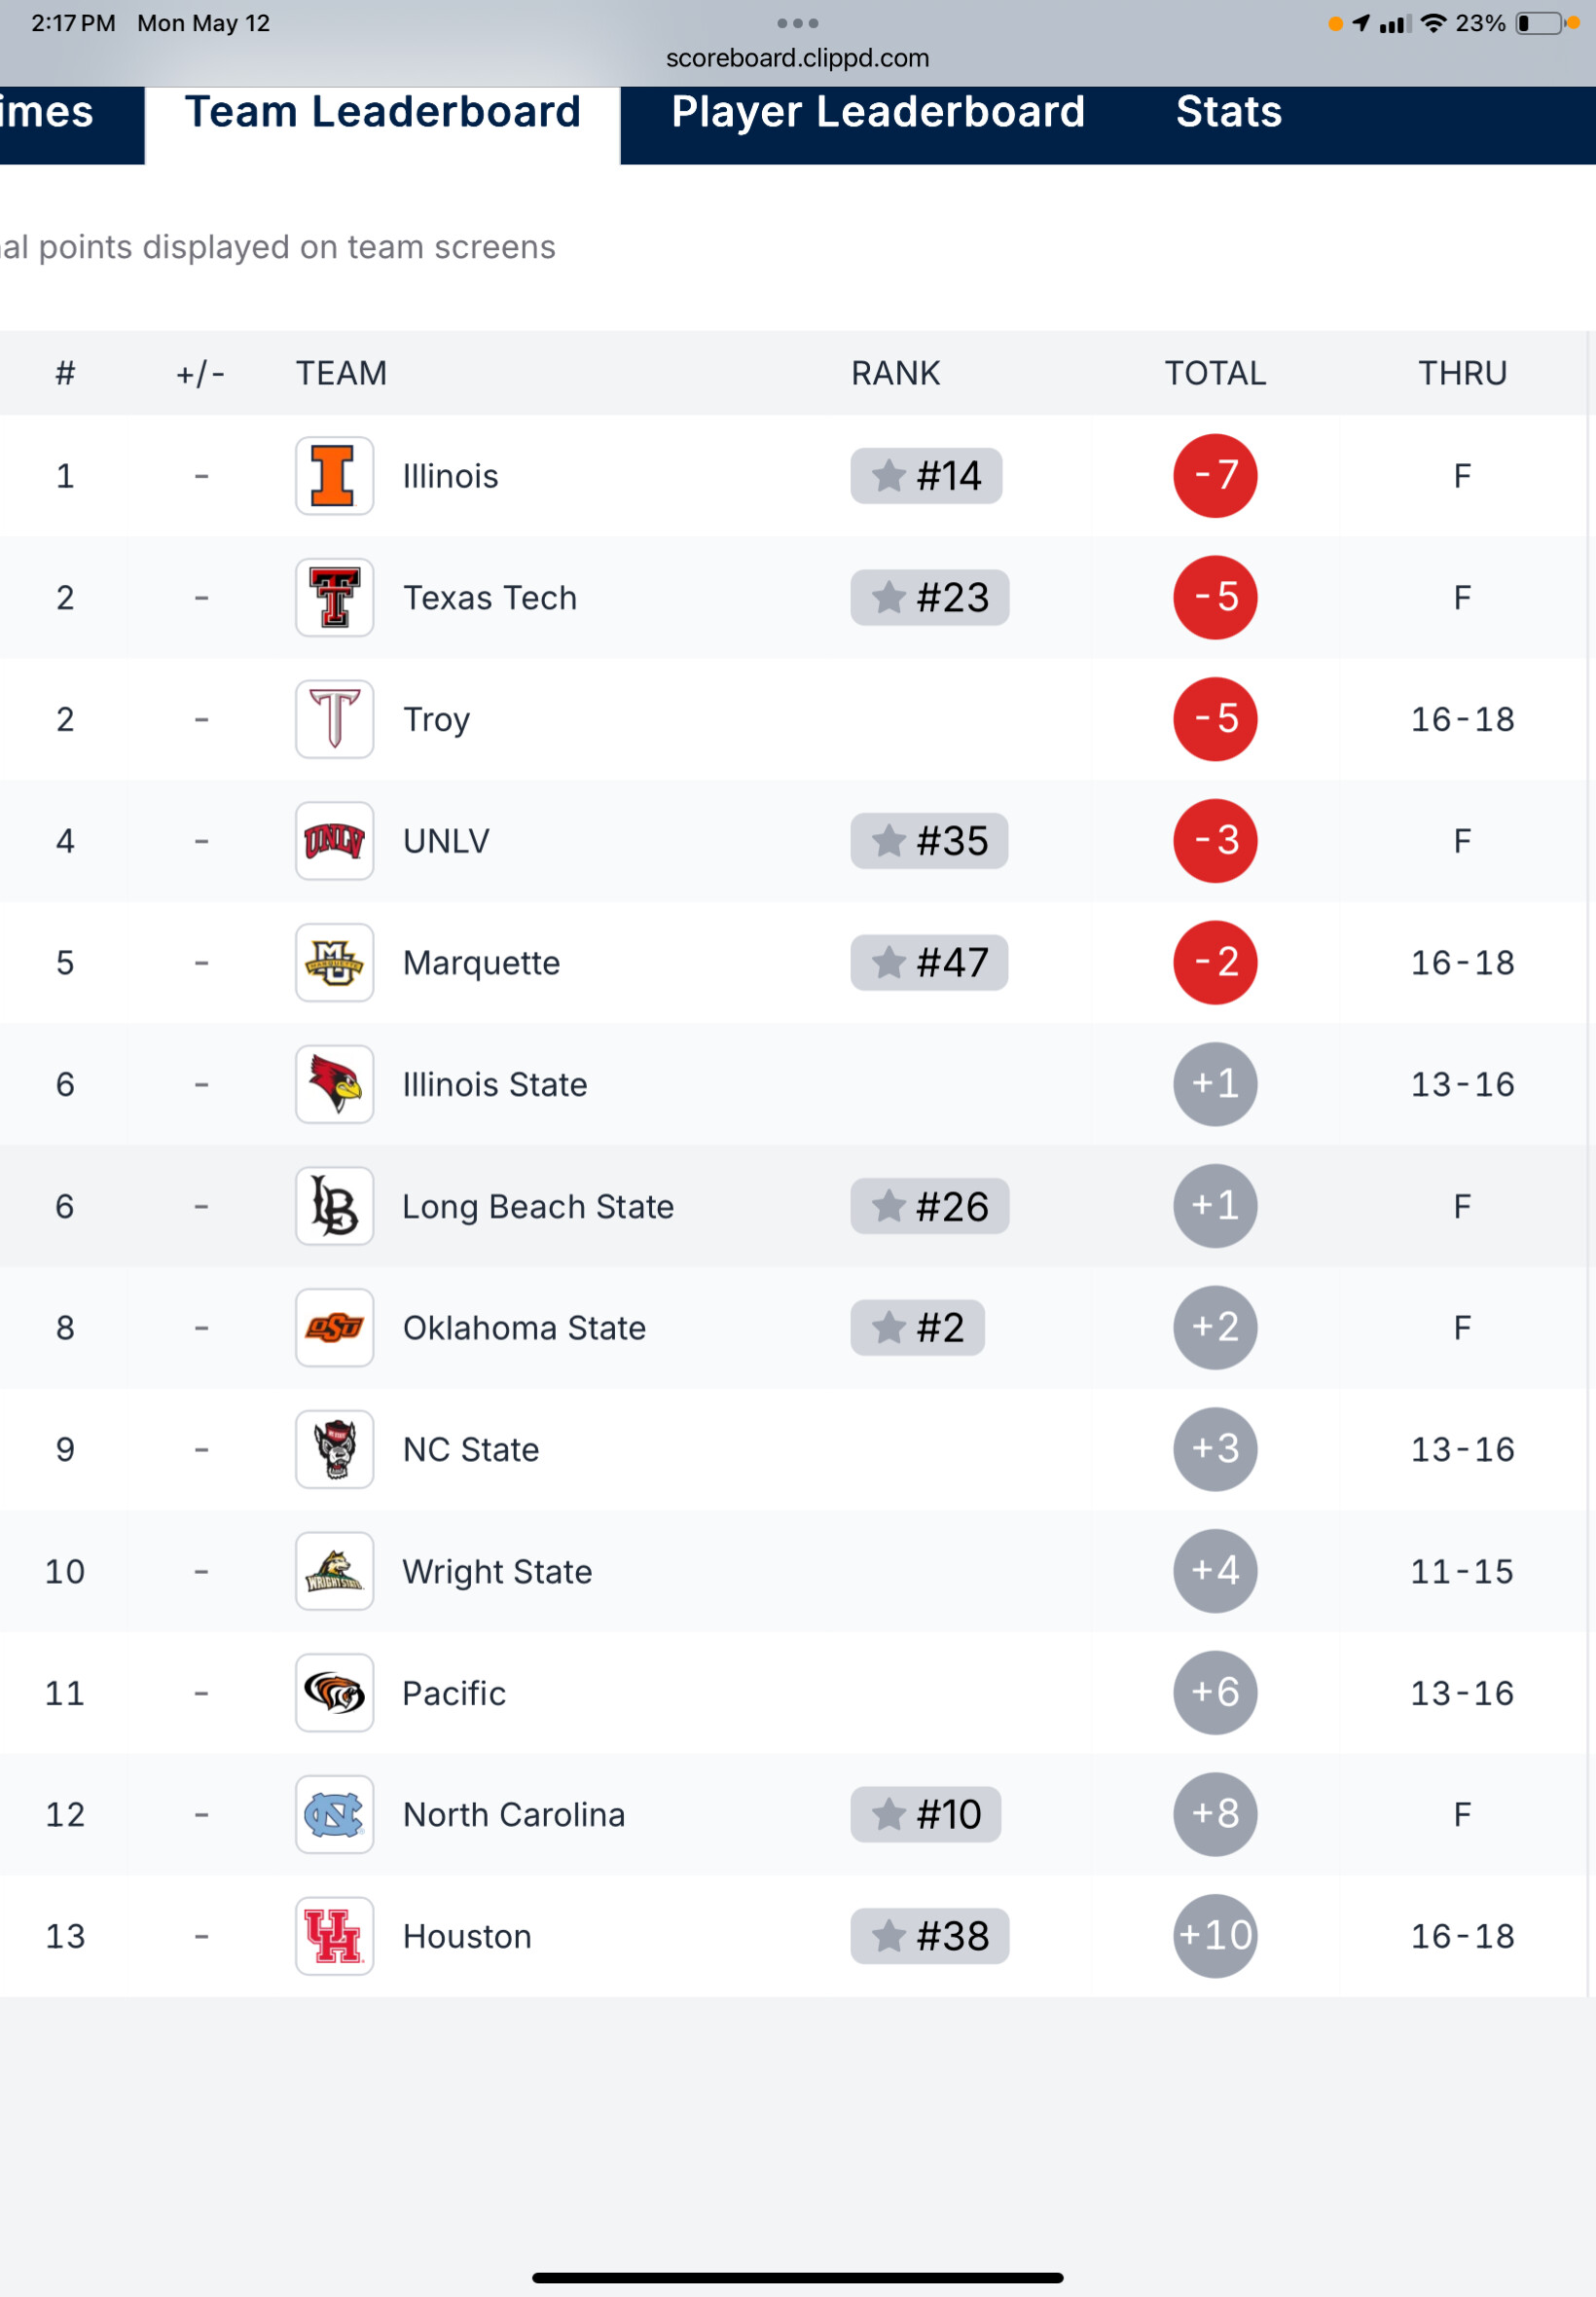Open the NC State wolf logo
This screenshot has width=1596, height=2297.
click(x=334, y=1449)
